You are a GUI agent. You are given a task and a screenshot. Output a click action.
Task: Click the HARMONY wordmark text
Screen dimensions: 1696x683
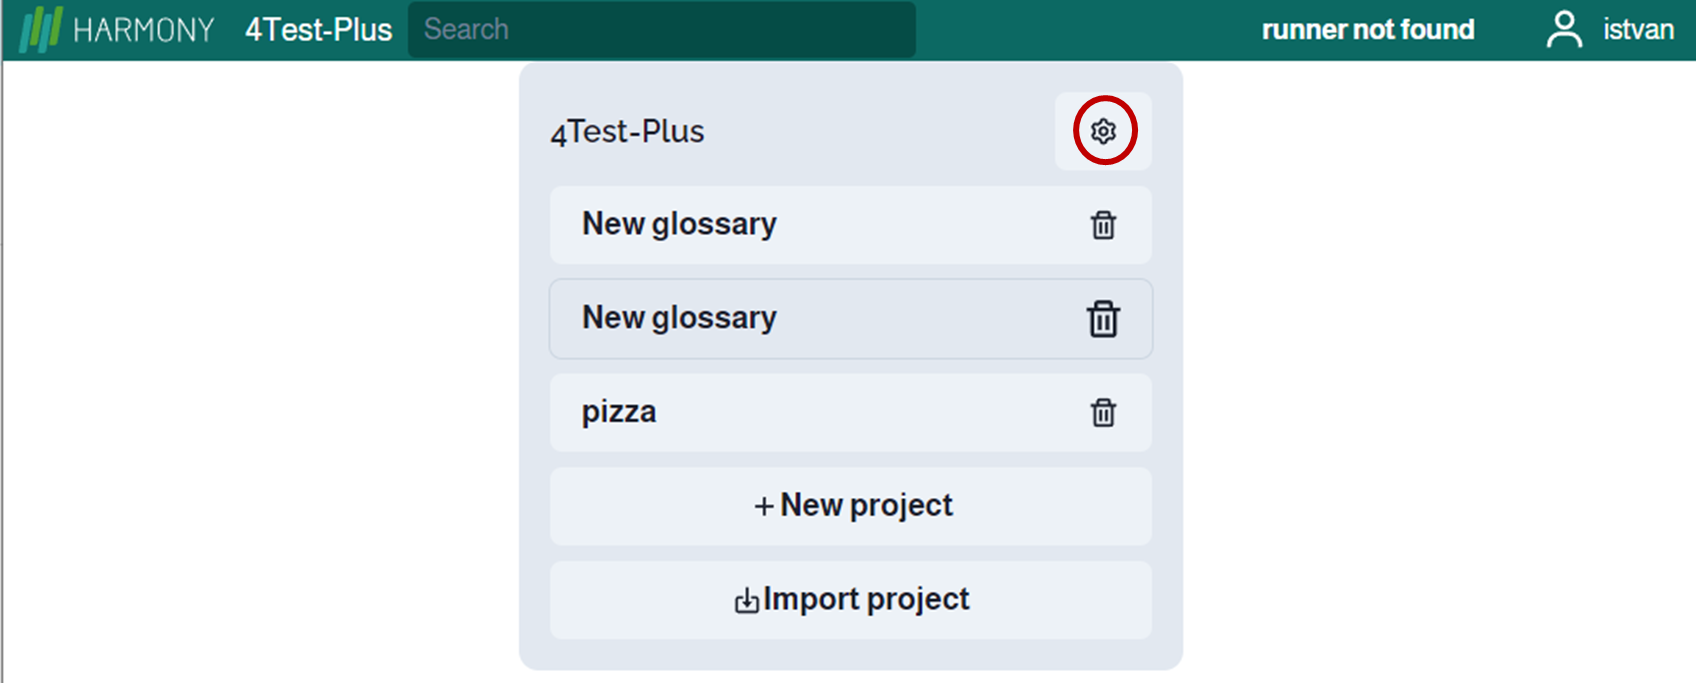coord(144,30)
